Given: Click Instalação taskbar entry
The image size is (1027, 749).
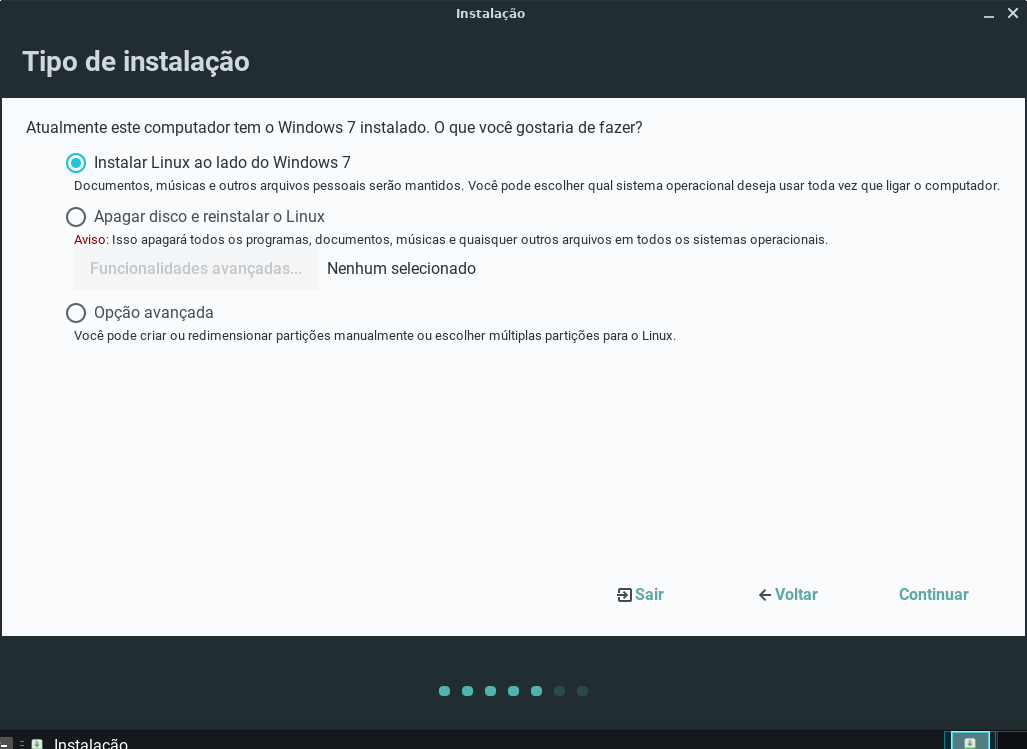Looking at the screenshot, I should point(80,743).
